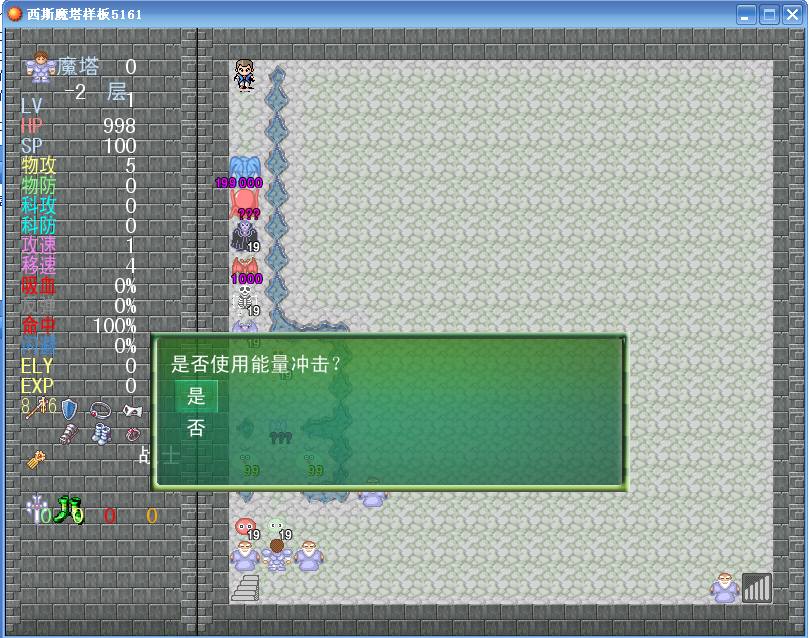Click the ELY currency label
Image resolution: width=810 pixels, height=638 pixels.
tap(37, 366)
